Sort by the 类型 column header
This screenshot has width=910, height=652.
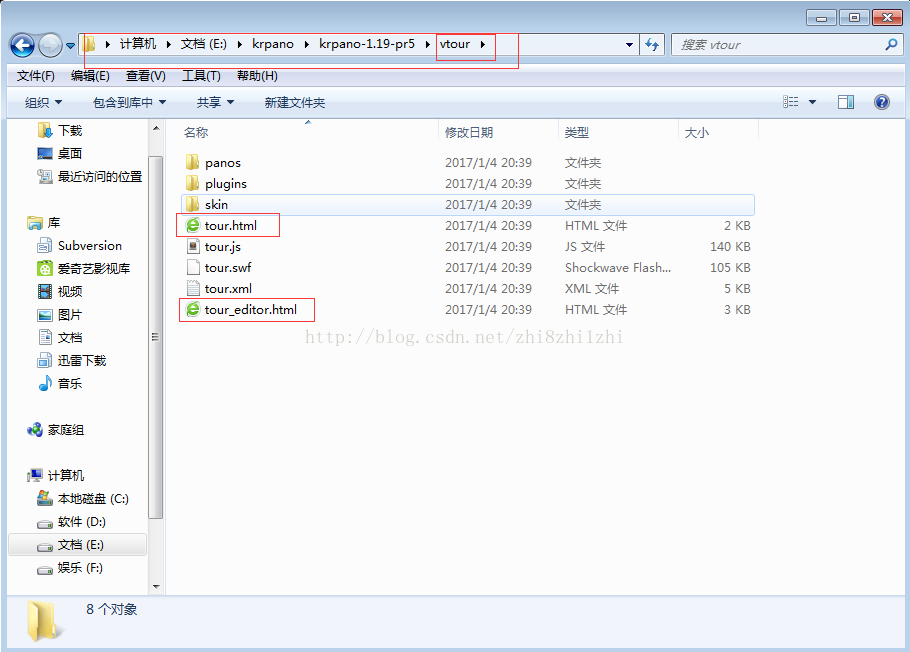click(x=577, y=132)
